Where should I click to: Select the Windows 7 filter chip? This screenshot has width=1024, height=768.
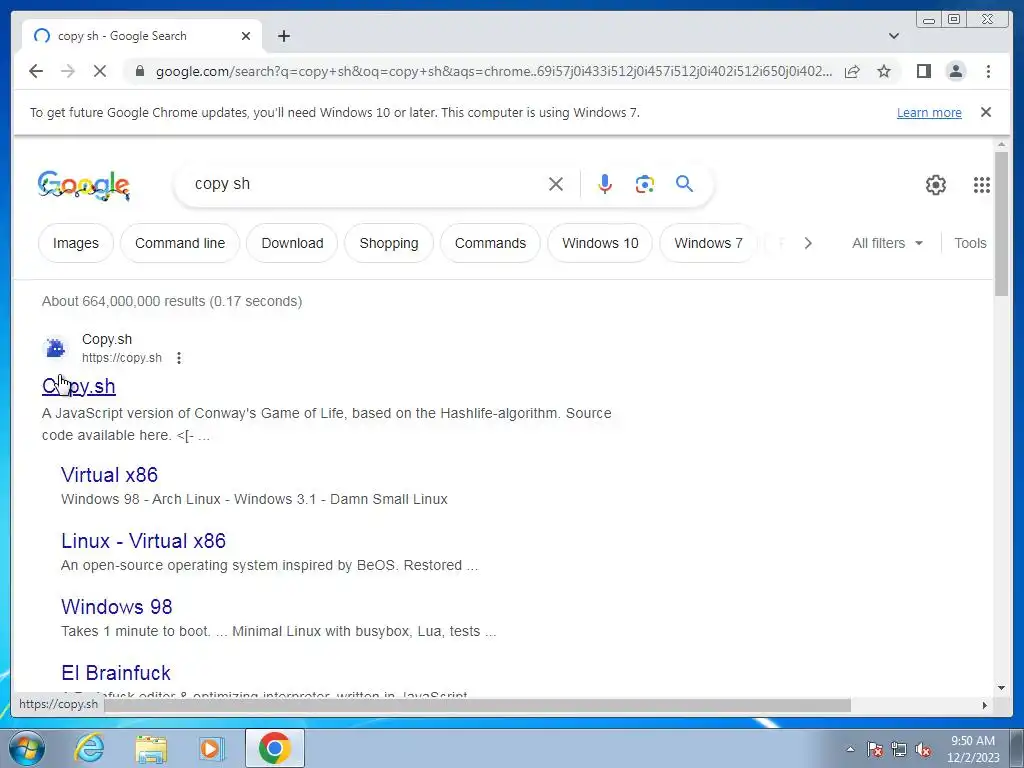pos(708,243)
